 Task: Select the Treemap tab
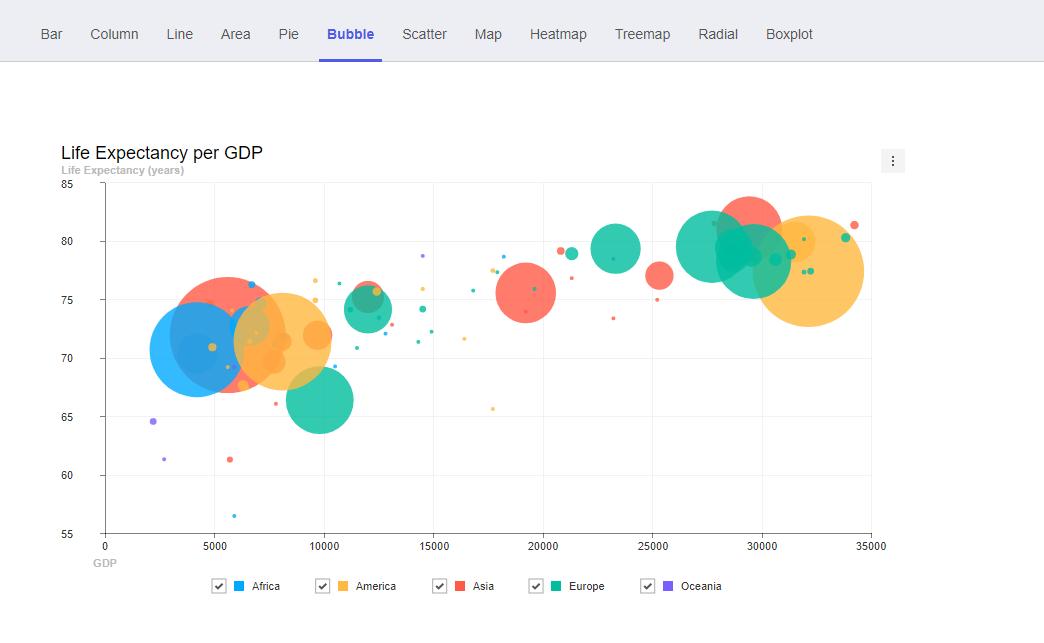642,34
